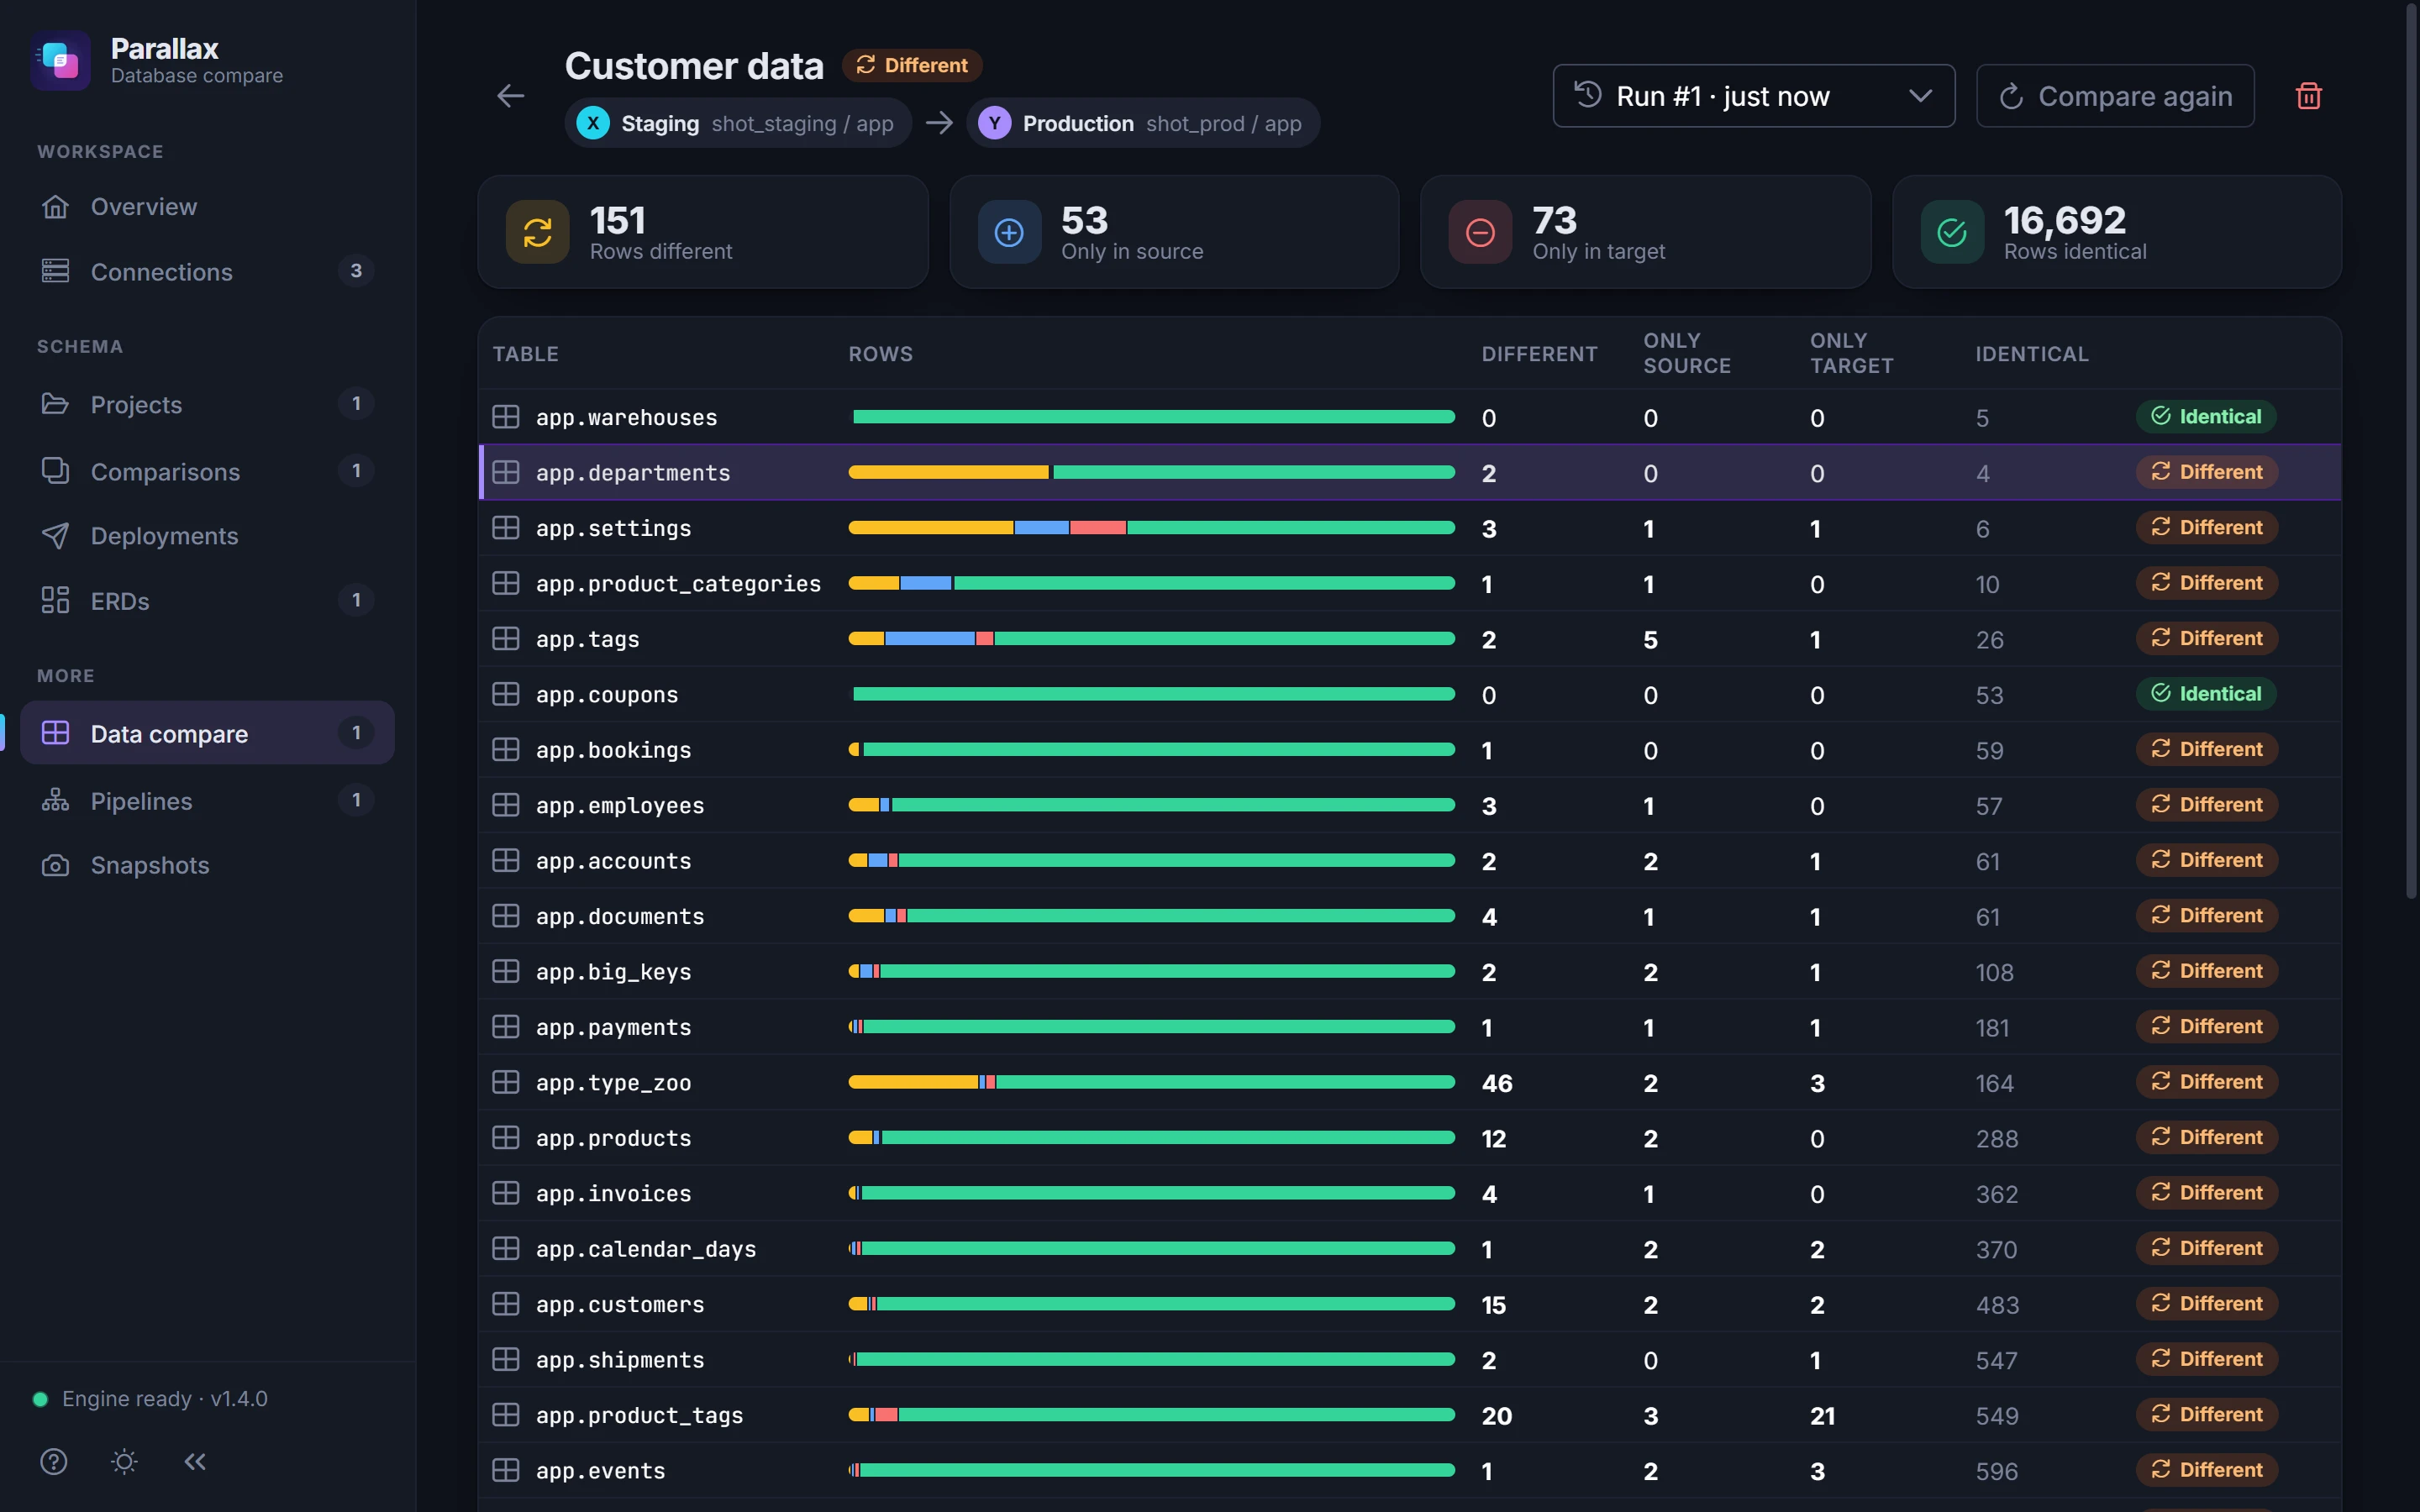Click the Rows different sync icon

click(538, 232)
